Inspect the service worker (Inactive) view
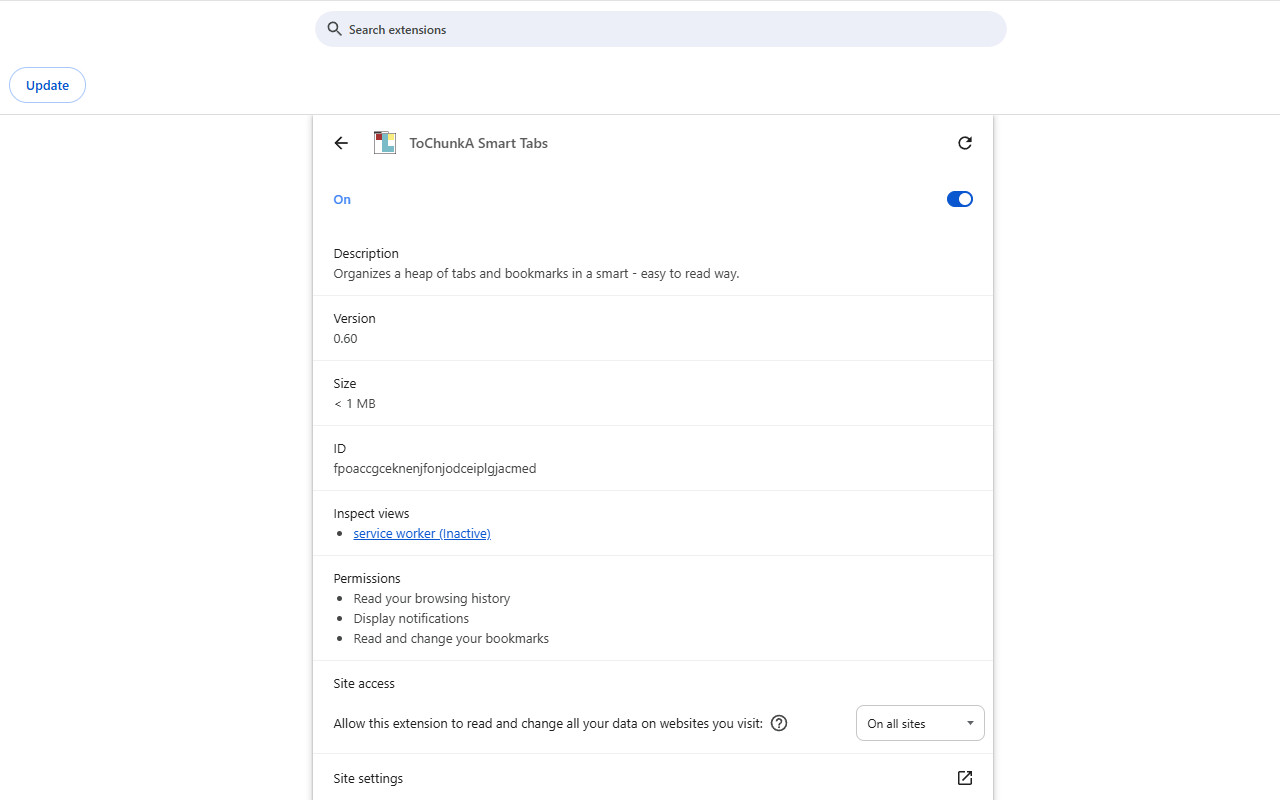The image size is (1280, 800). point(421,533)
